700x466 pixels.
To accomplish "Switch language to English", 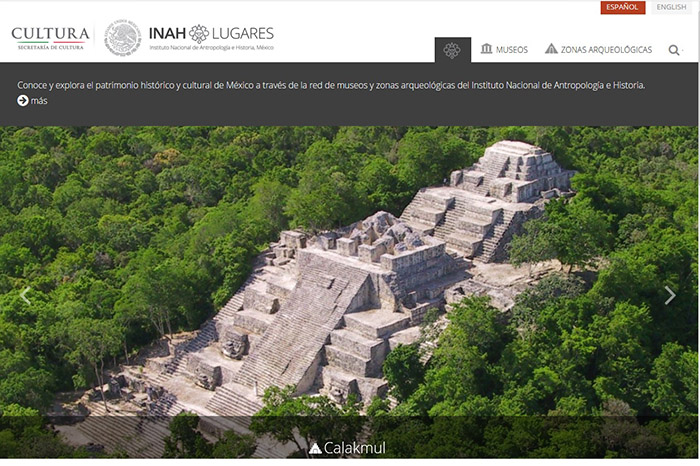I will click(x=671, y=7).
